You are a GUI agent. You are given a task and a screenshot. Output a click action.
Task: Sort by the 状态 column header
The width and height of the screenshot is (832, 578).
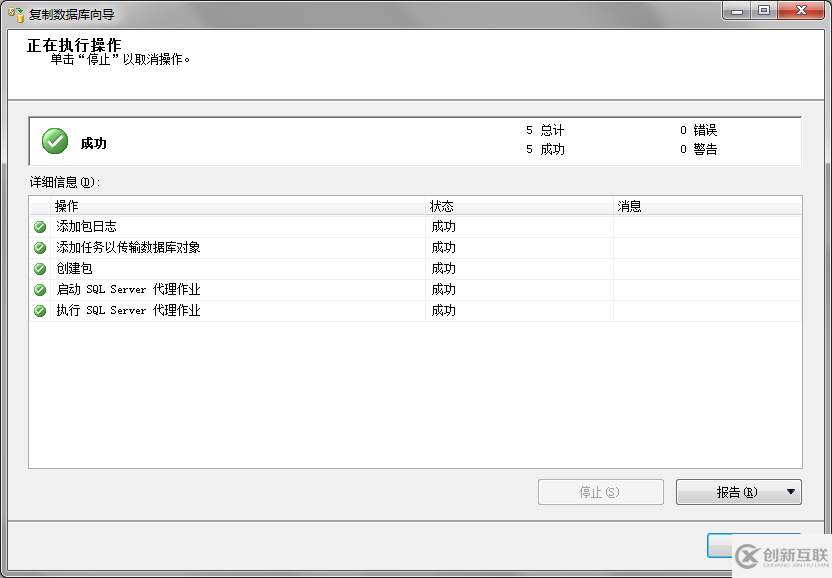tap(519, 206)
